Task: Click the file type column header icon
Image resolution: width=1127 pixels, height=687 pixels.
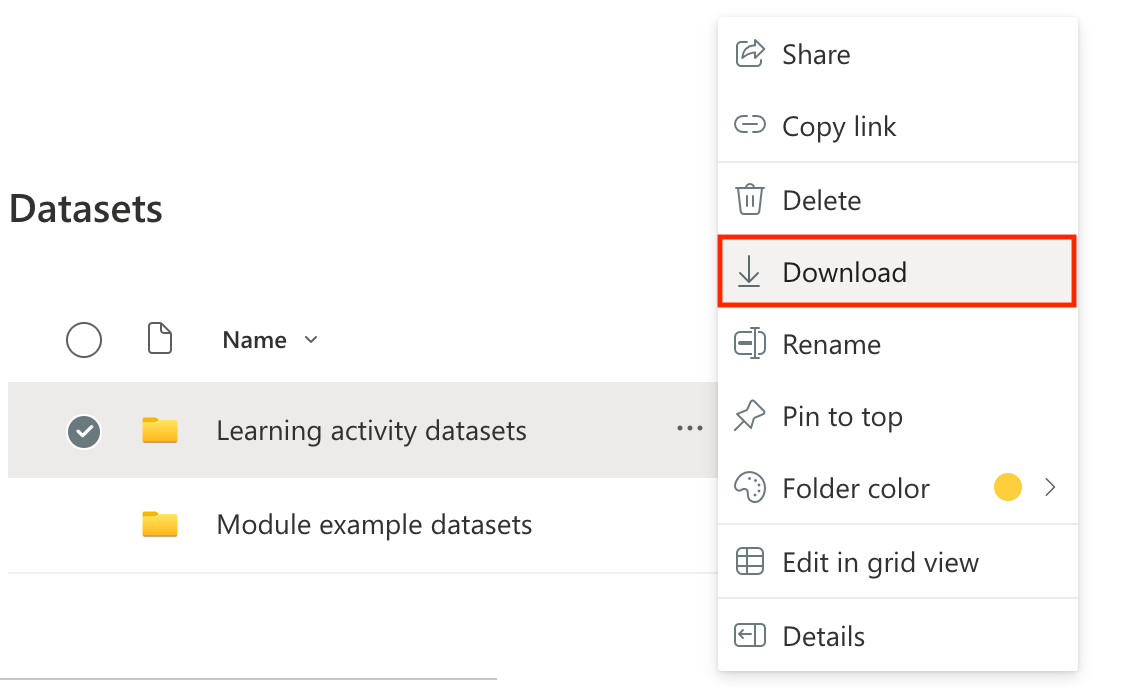Action: [x=160, y=340]
